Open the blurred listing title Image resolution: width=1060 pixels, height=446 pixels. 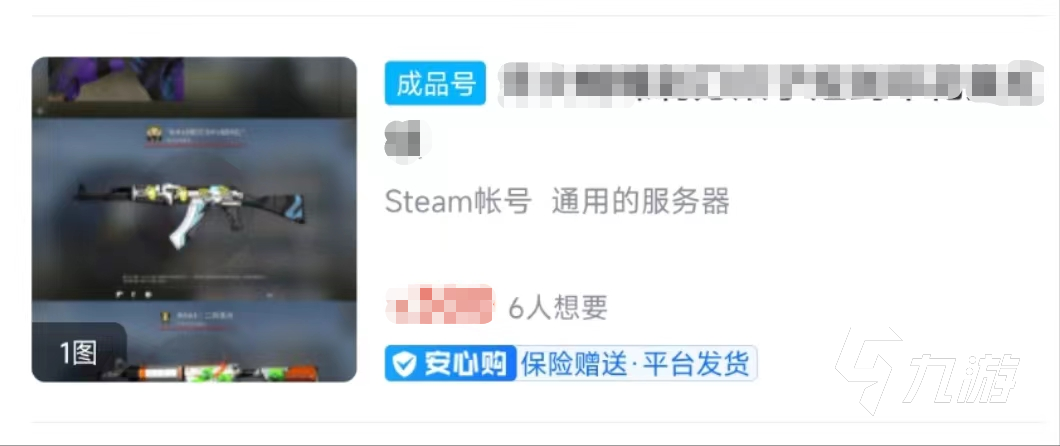pyautogui.click(x=771, y=84)
